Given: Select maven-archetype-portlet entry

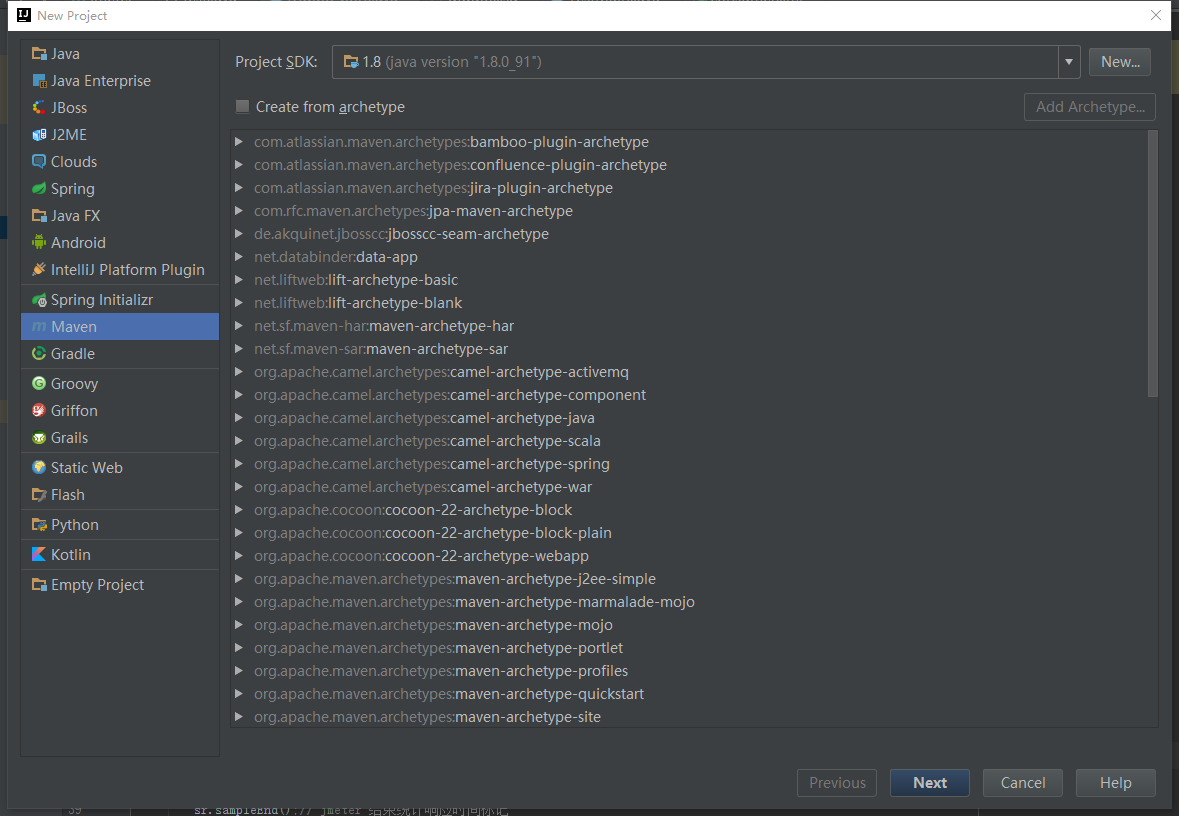Looking at the screenshot, I should [x=438, y=648].
